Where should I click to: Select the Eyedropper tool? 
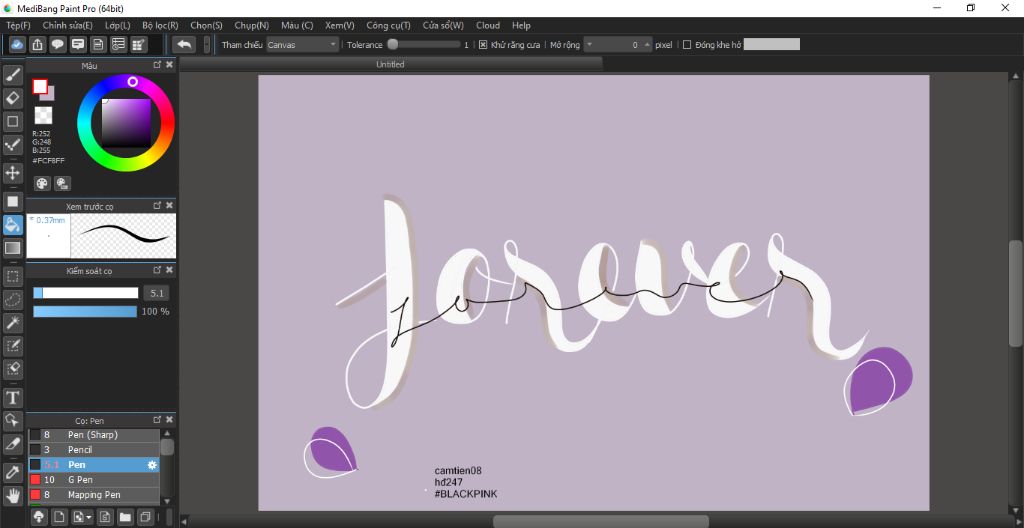tap(12, 472)
